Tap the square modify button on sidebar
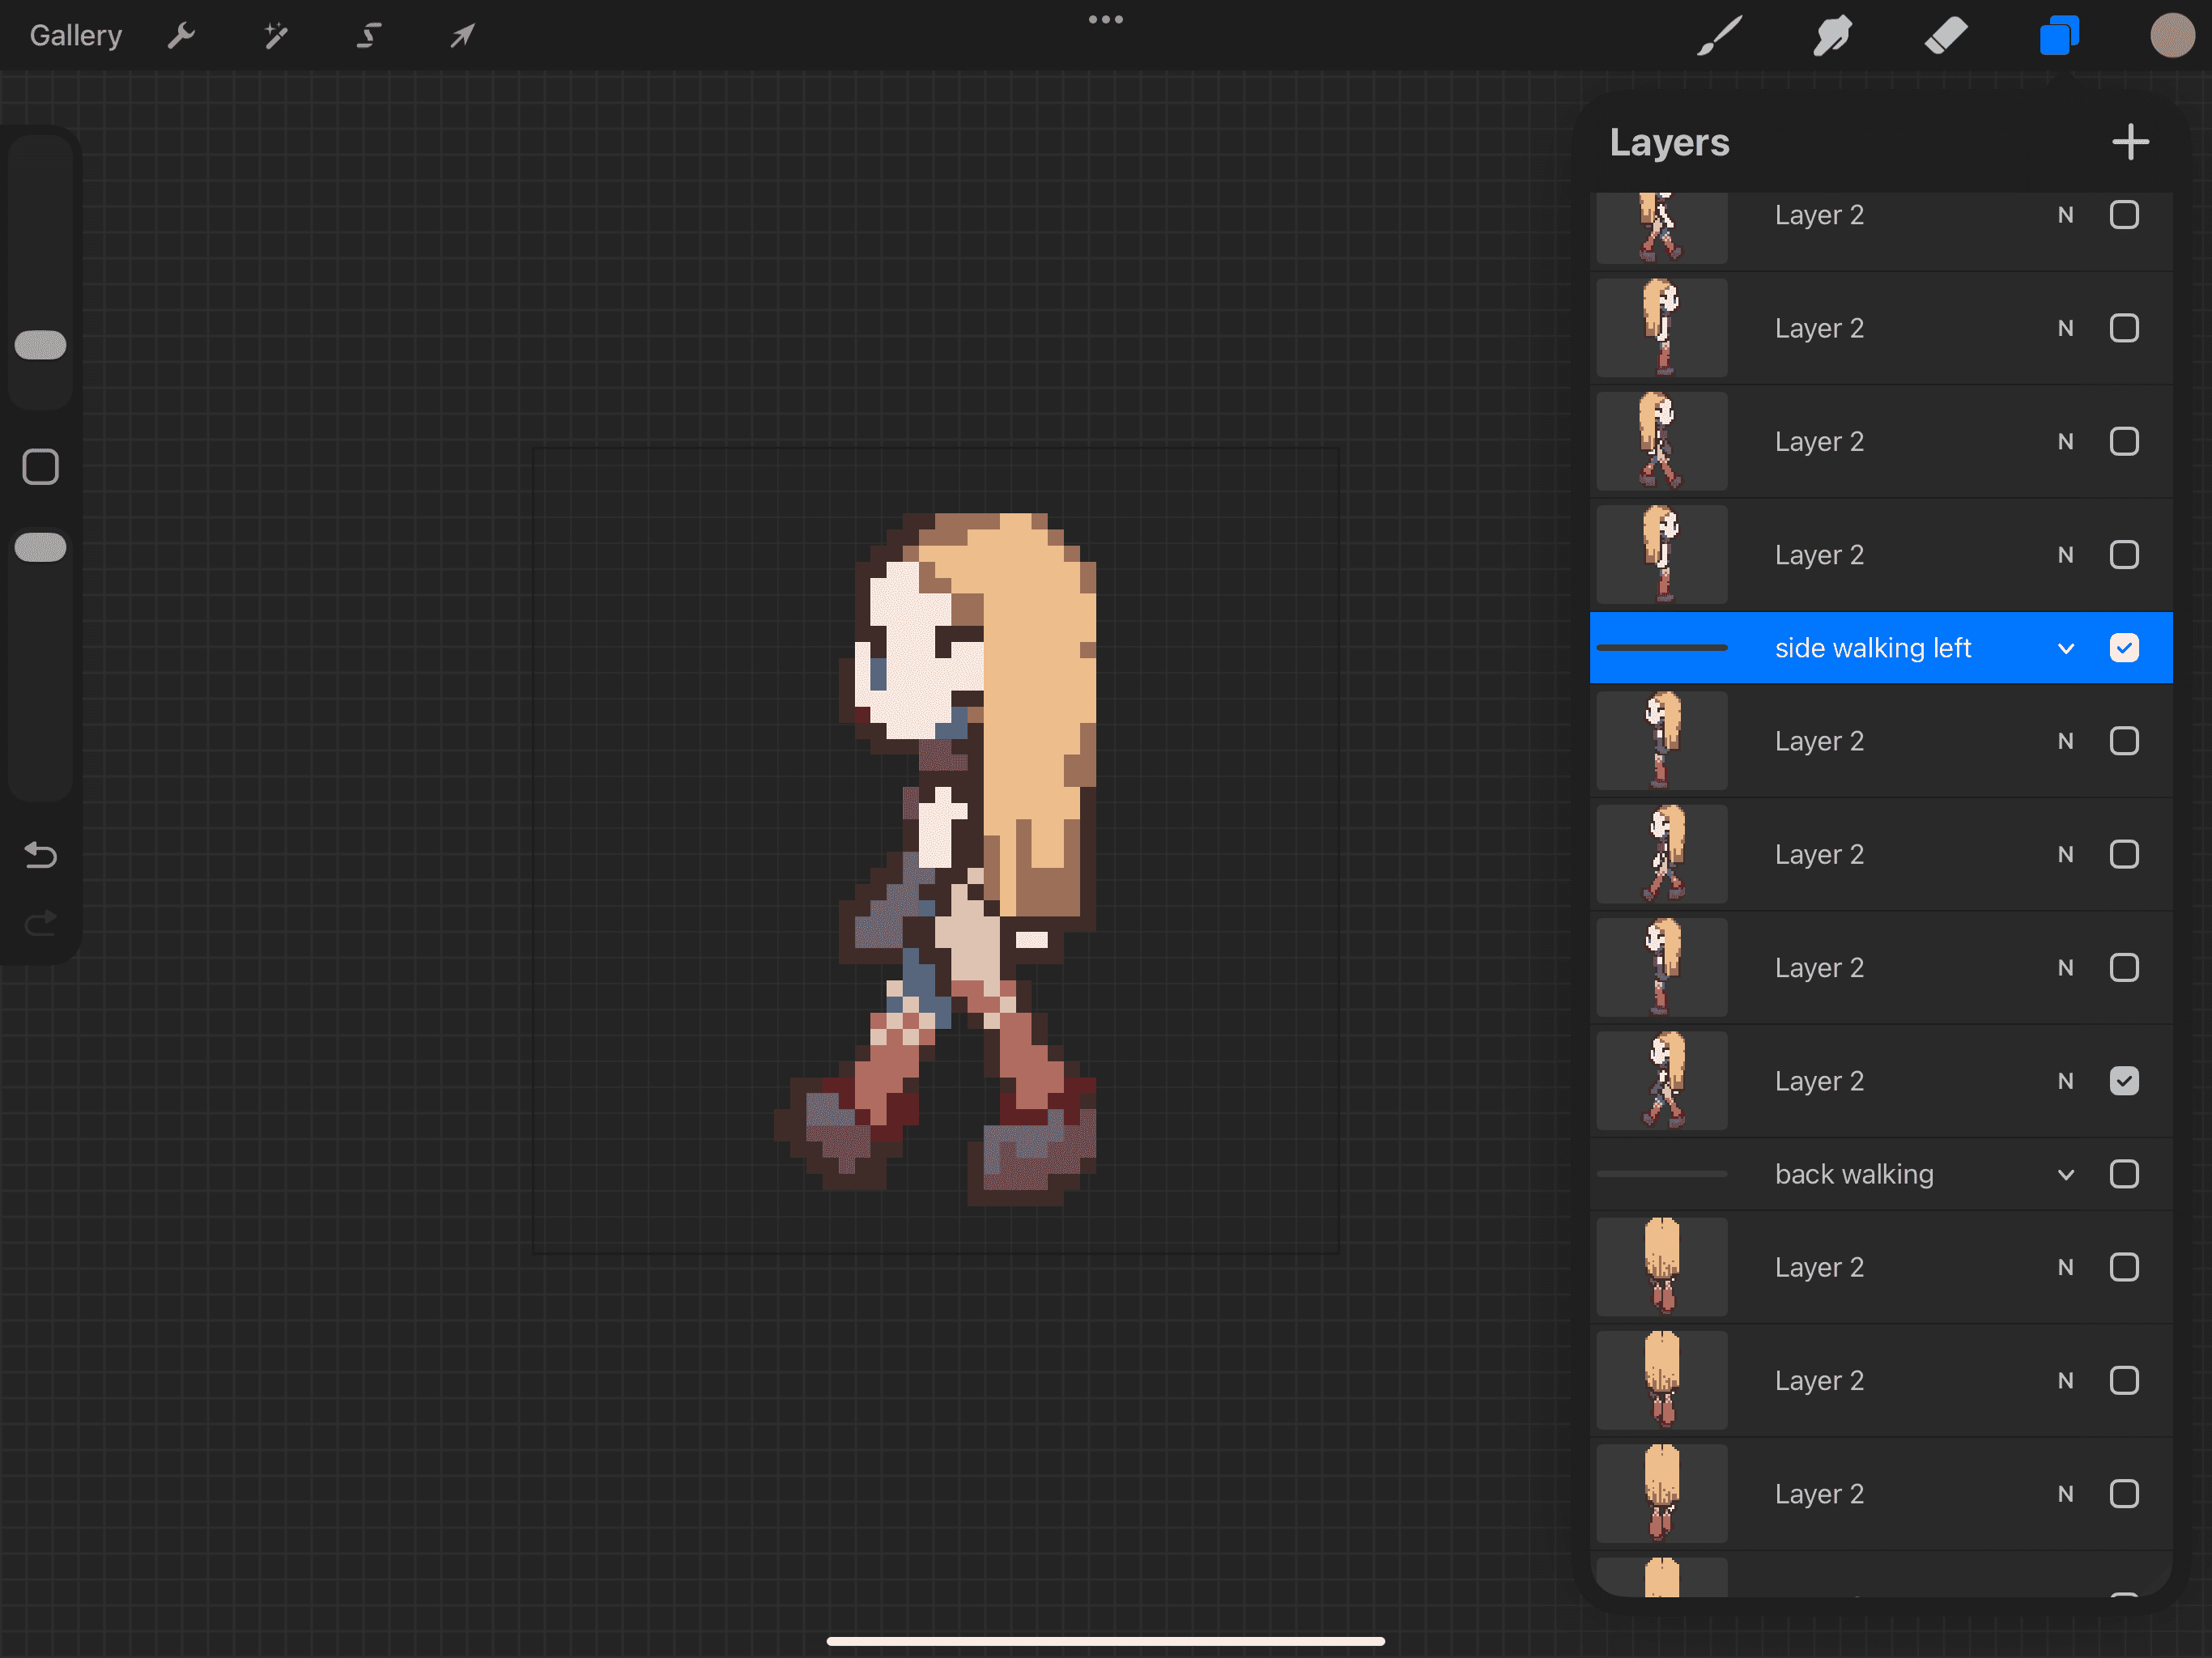Screen dimensions: 2212x1658 point(40,467)
